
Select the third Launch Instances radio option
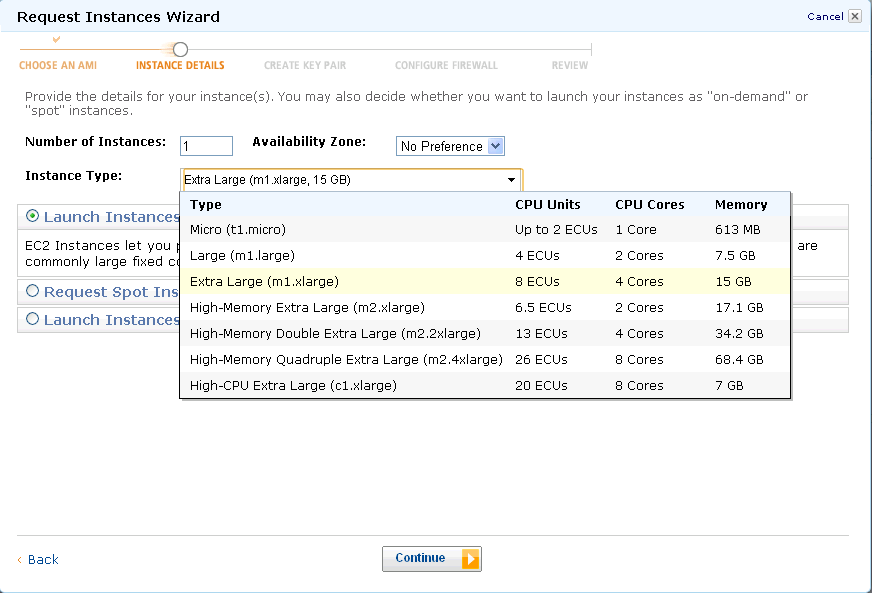click(x=33, y=319)
